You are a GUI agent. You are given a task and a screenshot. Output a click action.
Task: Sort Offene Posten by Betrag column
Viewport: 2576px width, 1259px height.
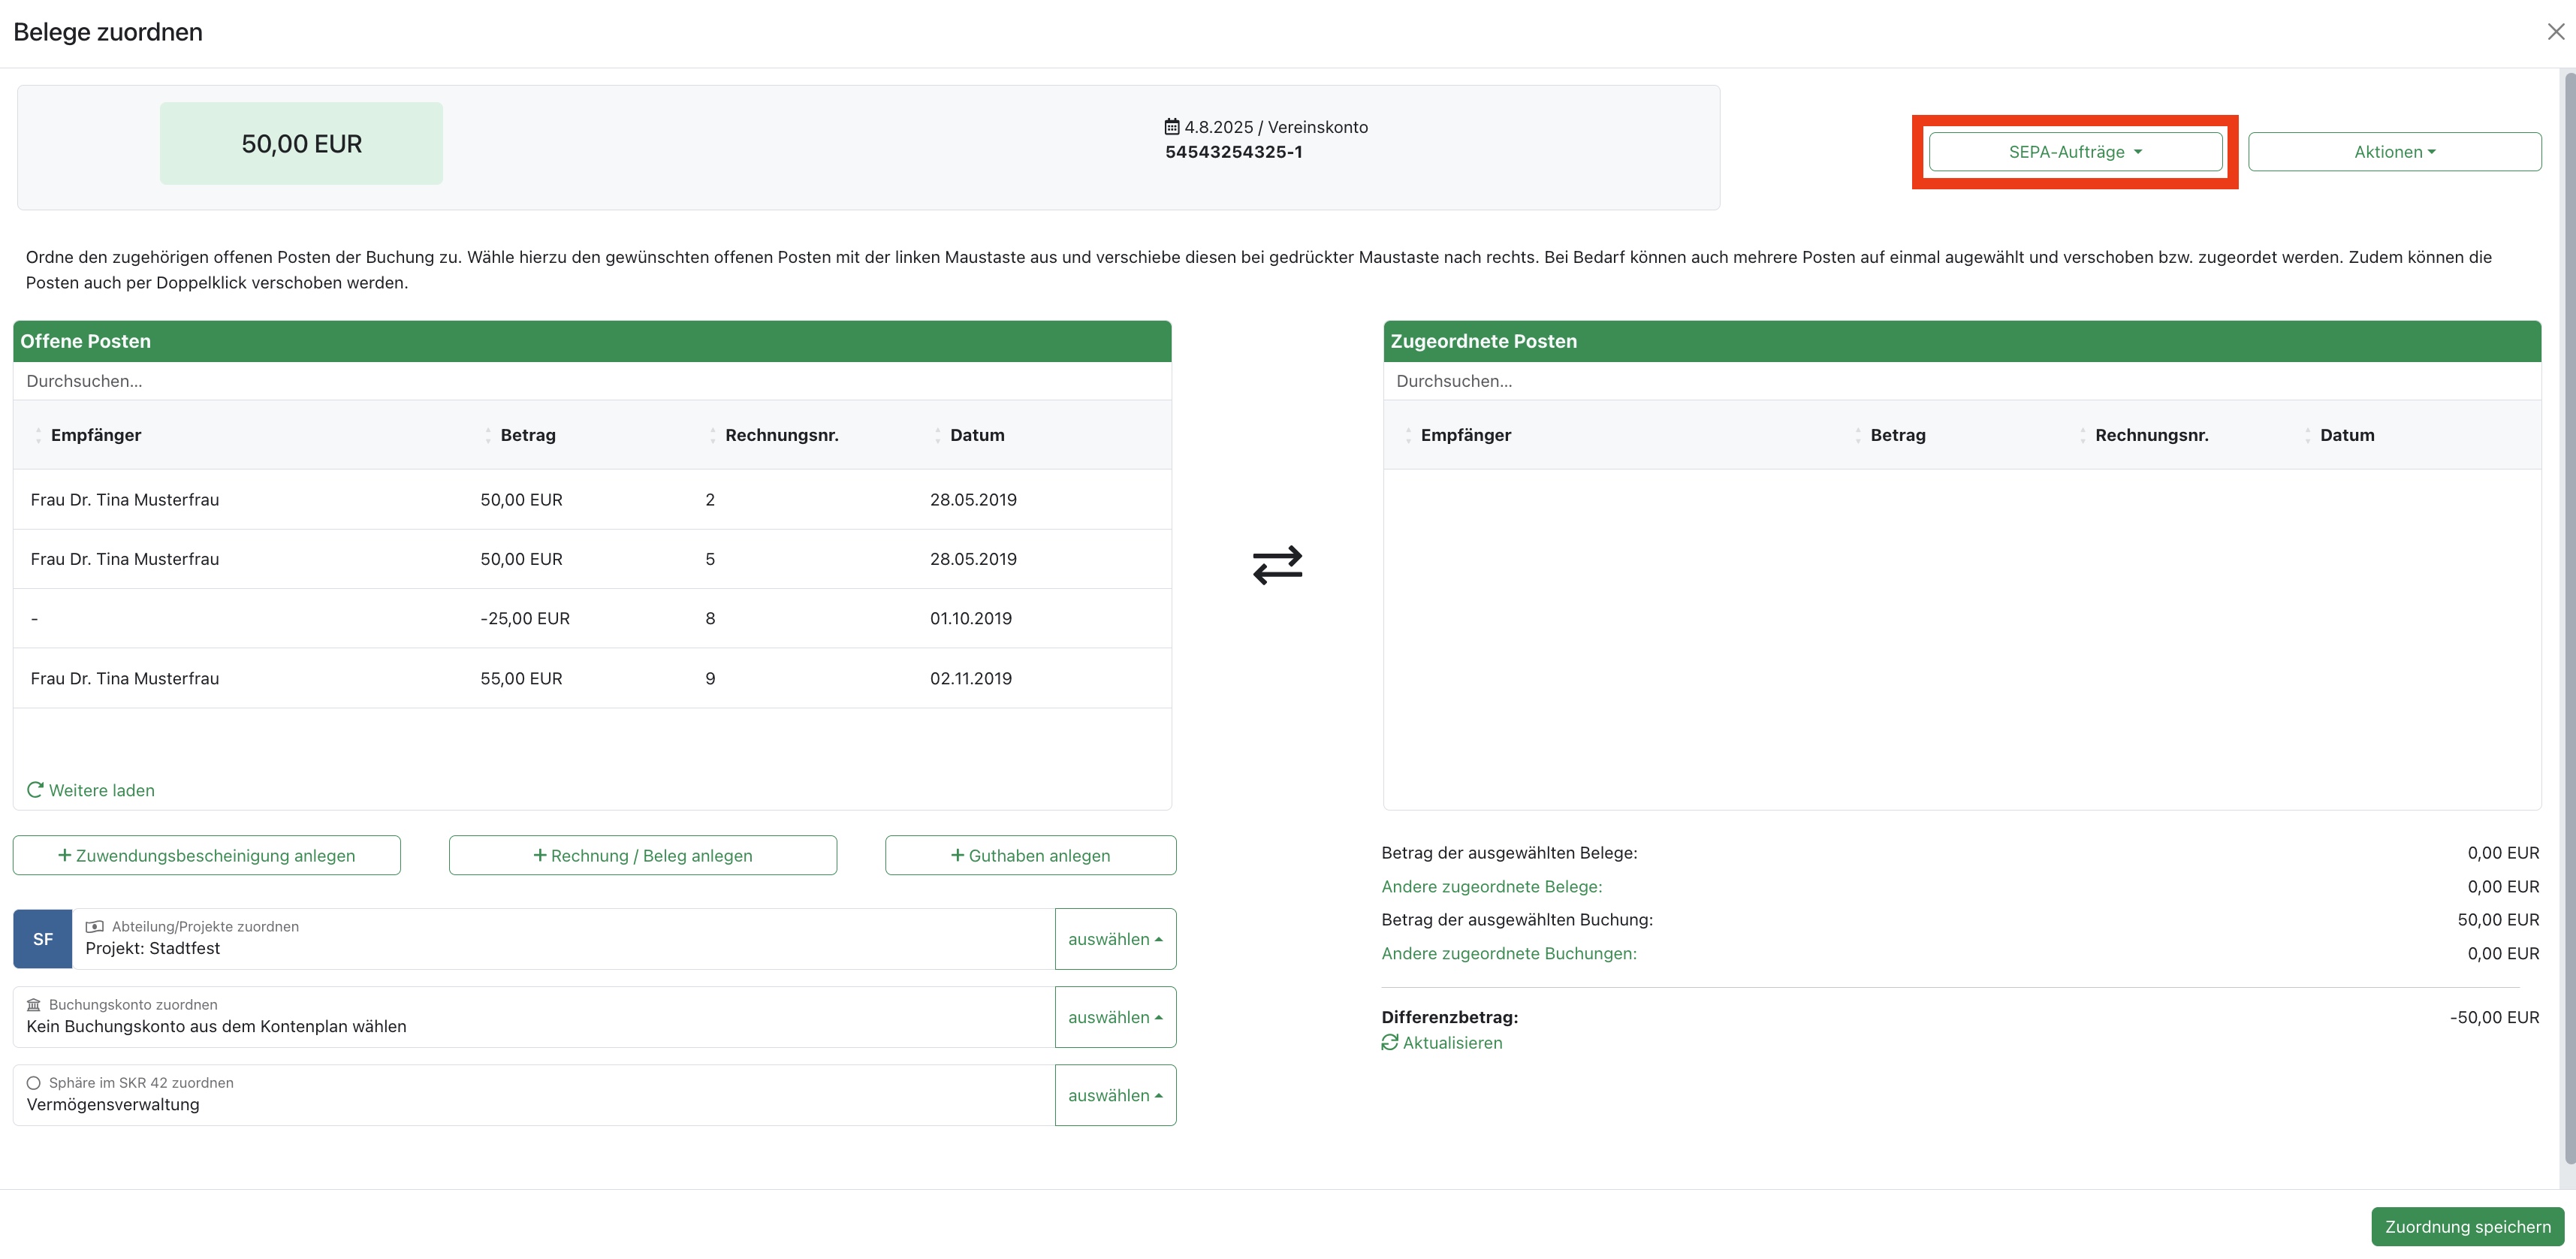click(527, 435)
